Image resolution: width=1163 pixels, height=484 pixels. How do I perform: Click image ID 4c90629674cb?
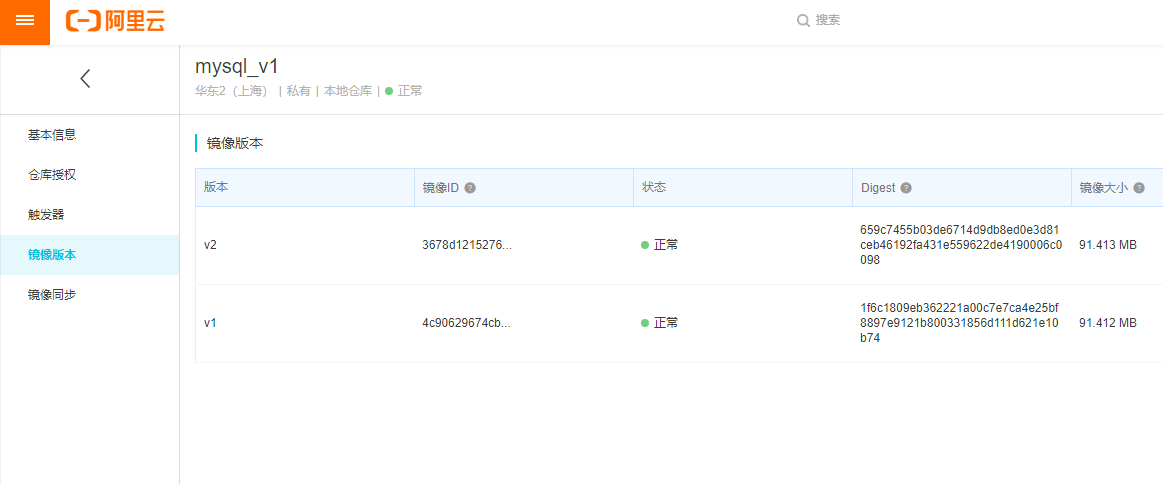point(466,323)
